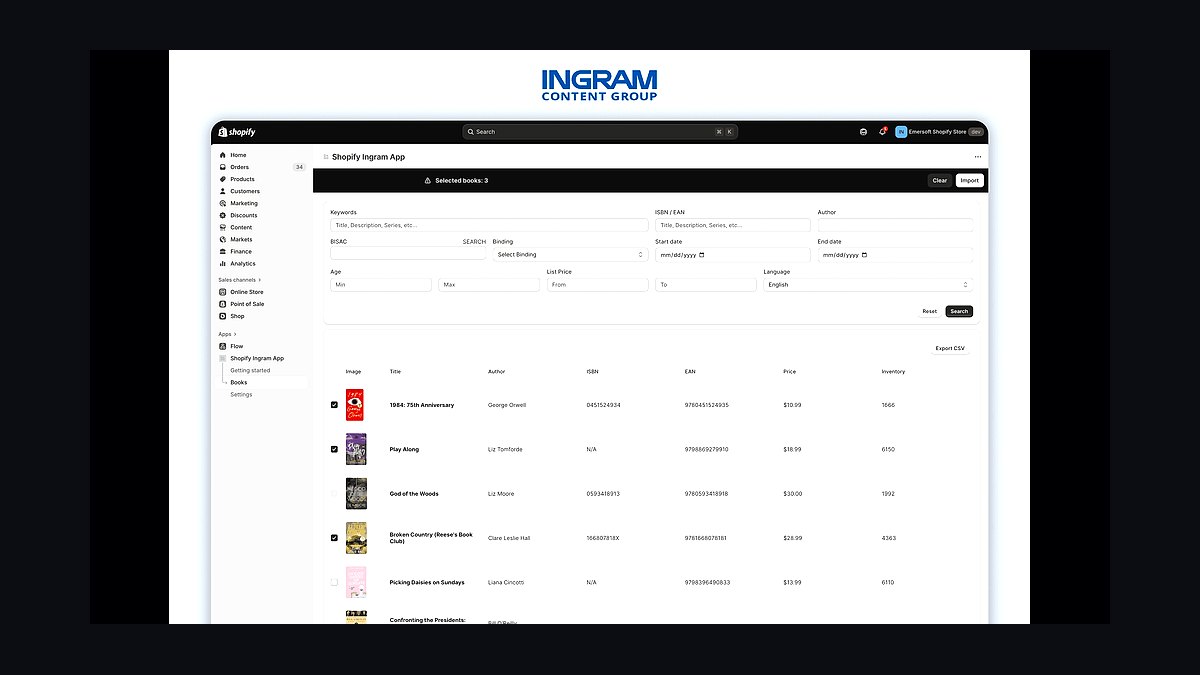The image size is (1200, 675).
Task: Click the sidekick icon beside the notification bell
Action: point(863,132)
